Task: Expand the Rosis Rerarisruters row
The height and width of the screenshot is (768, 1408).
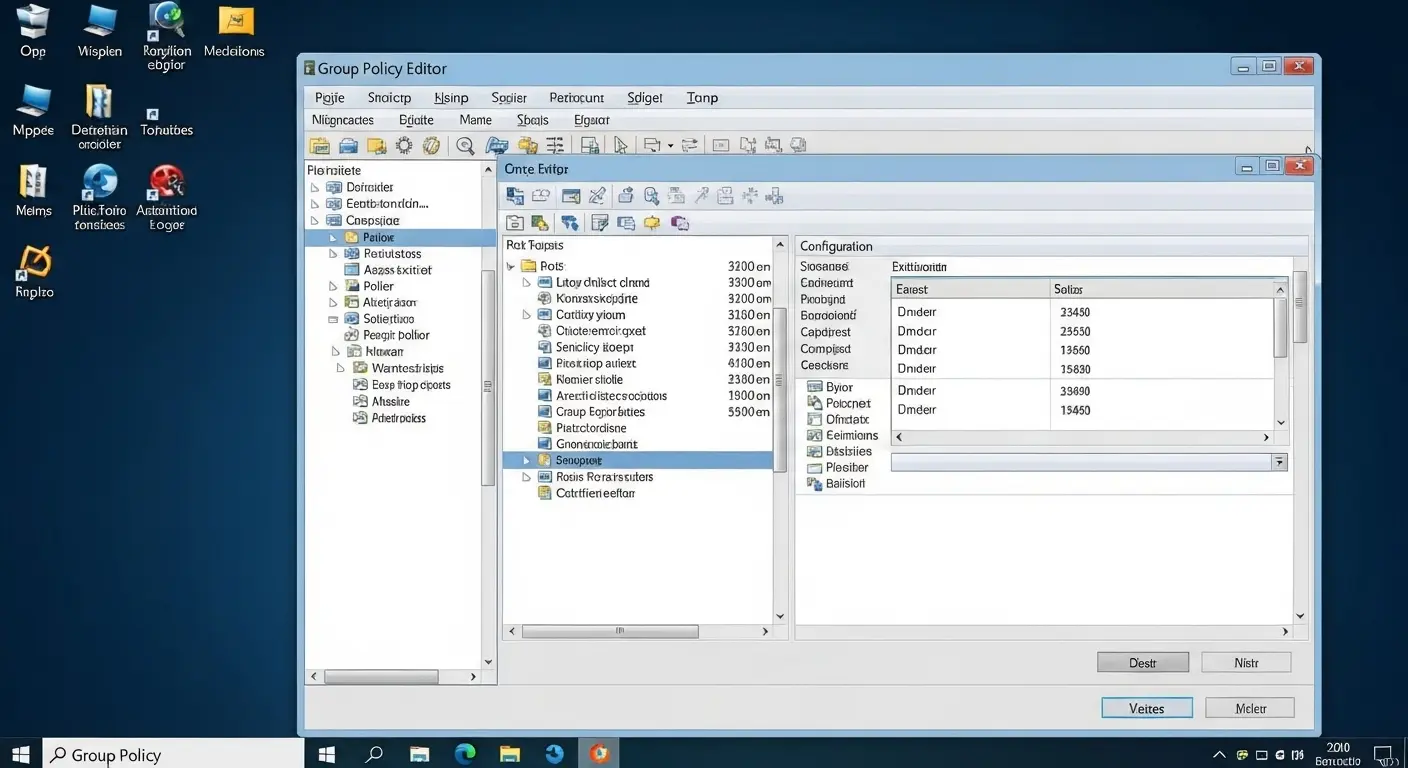Action: point(527,478)
